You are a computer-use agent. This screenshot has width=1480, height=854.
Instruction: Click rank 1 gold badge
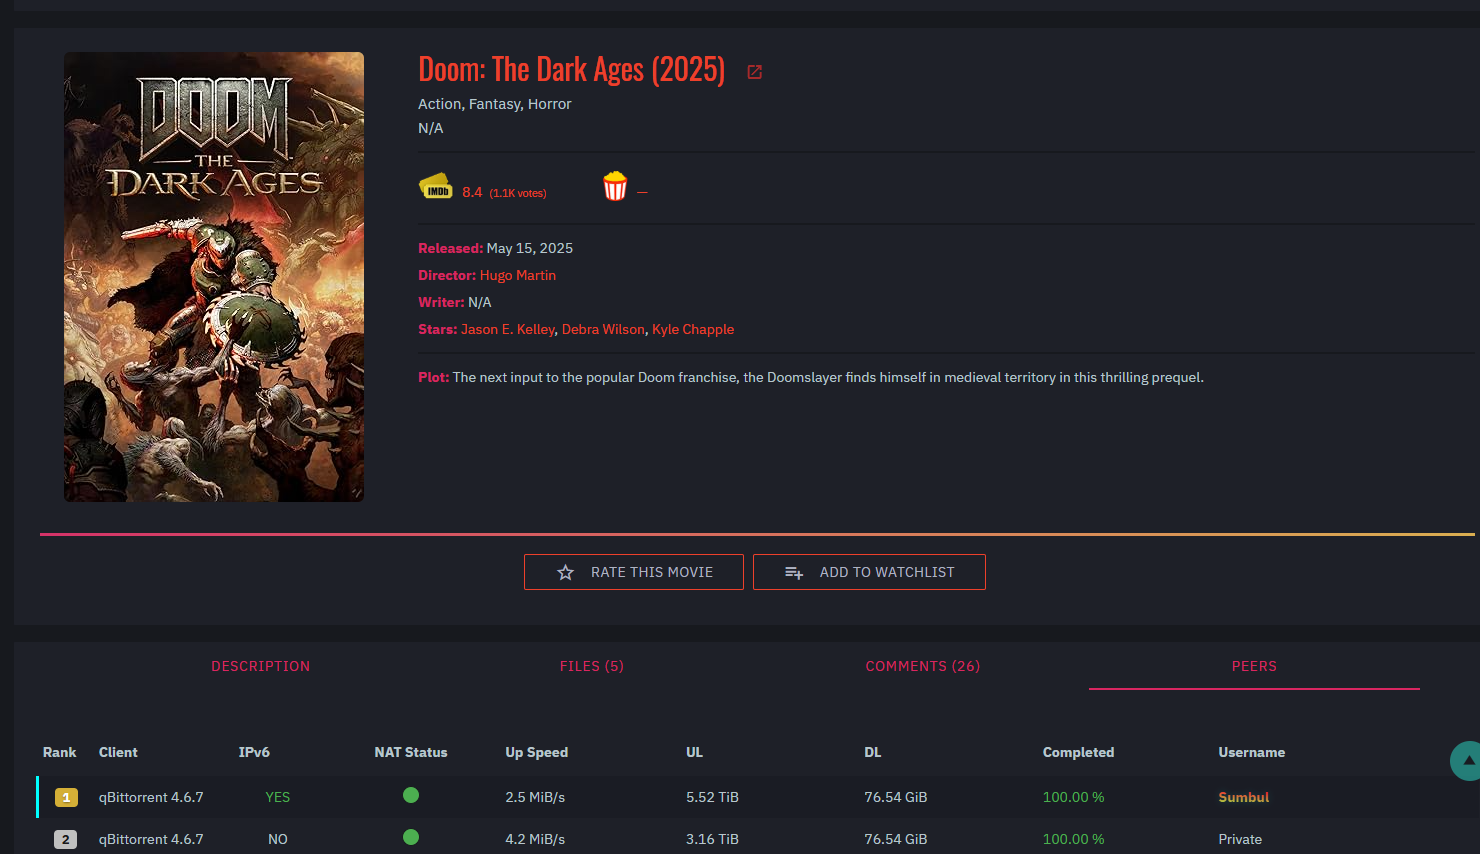(66, 797)
